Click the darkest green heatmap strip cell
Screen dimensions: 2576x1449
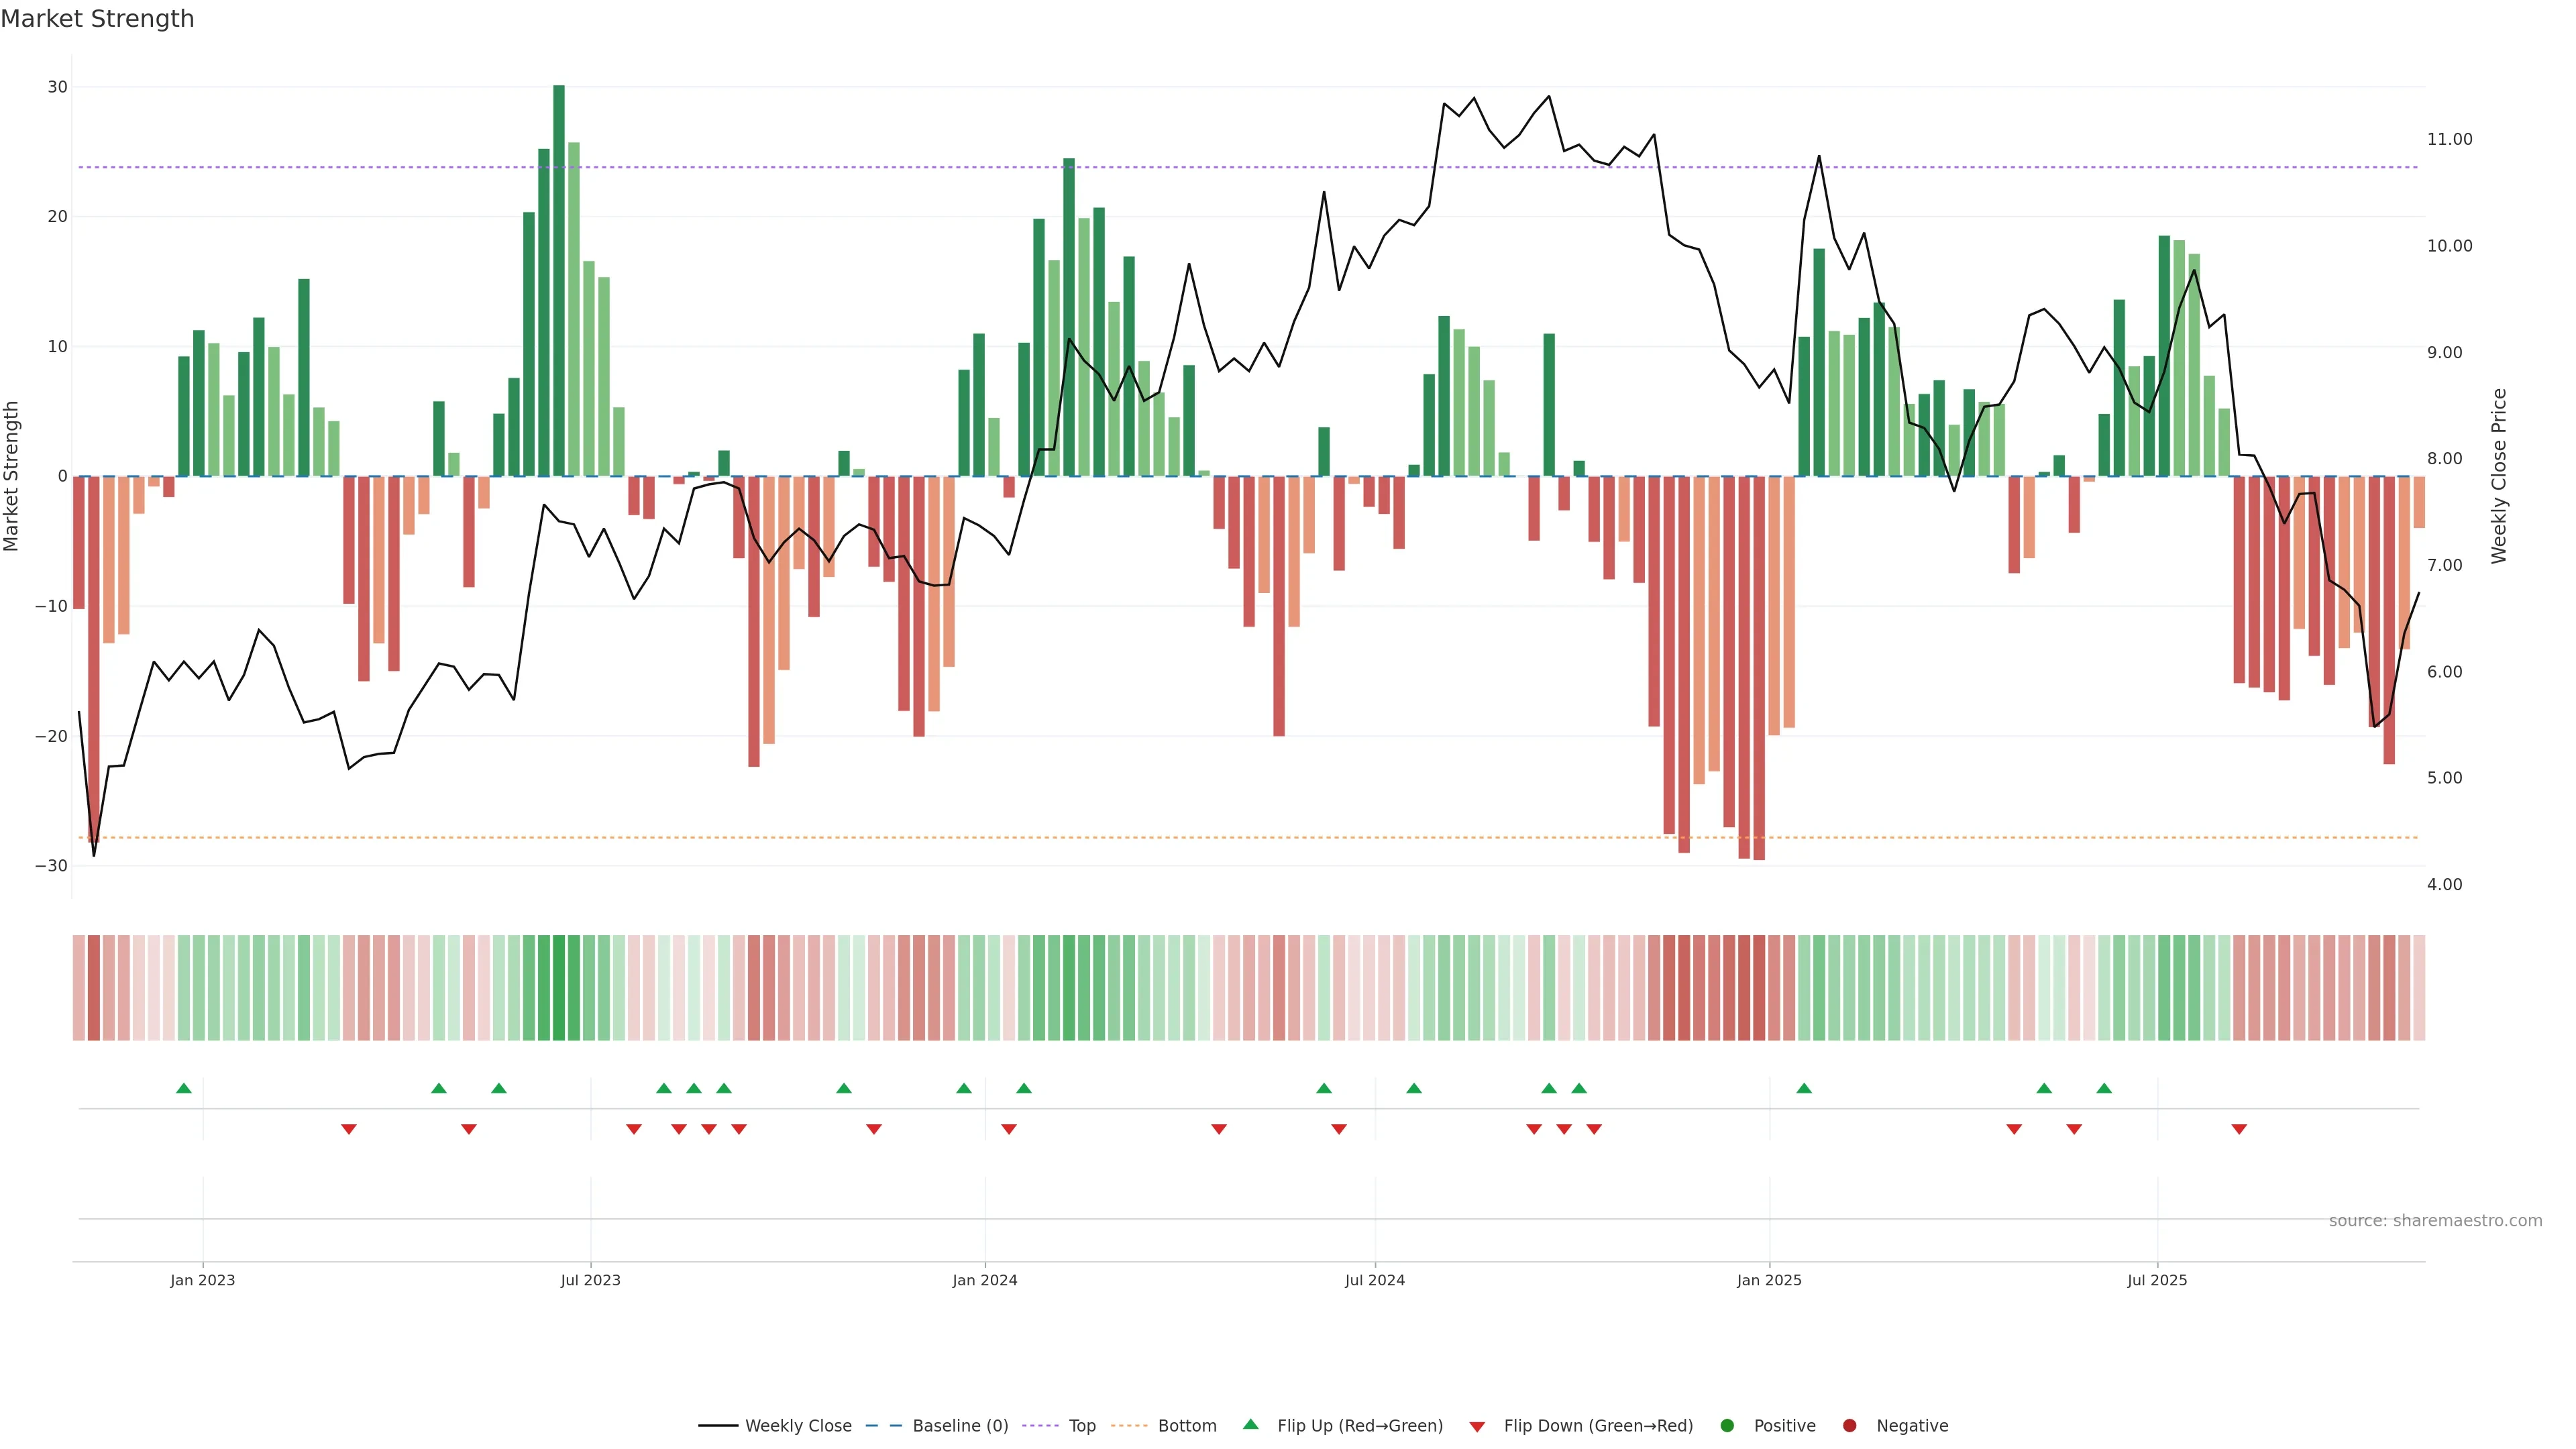click(559, 987)
